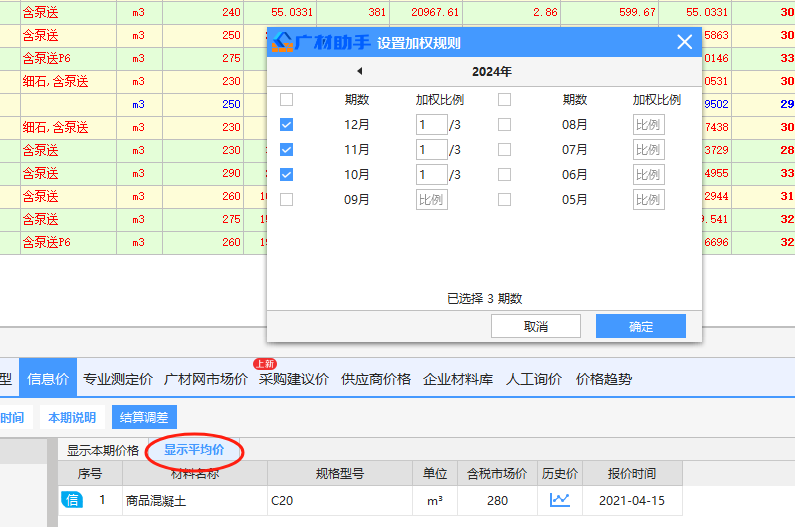Check the 09月 checkbox
This screenshot has height=527, width=795.
pos(286,199)
